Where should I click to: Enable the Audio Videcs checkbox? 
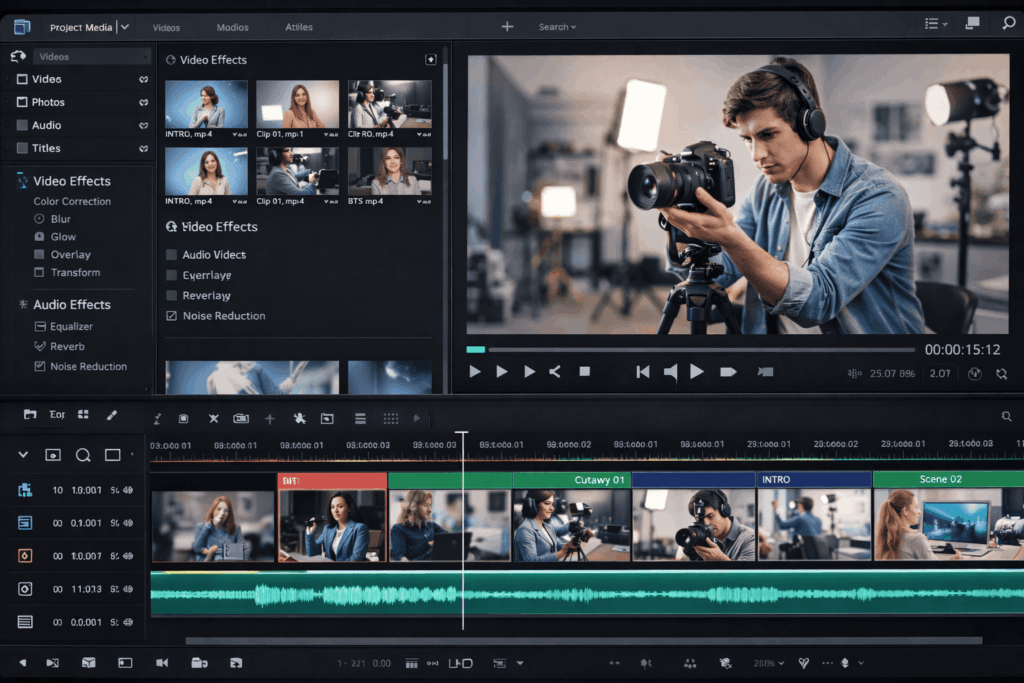[x=172, y=255]
